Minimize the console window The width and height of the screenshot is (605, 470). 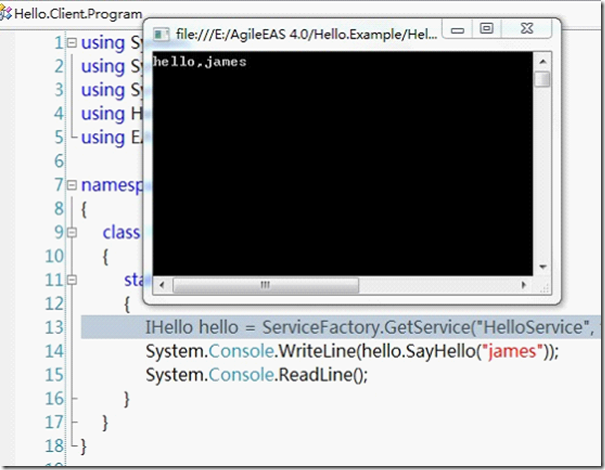pyautogui.click(x=457, y=29)
